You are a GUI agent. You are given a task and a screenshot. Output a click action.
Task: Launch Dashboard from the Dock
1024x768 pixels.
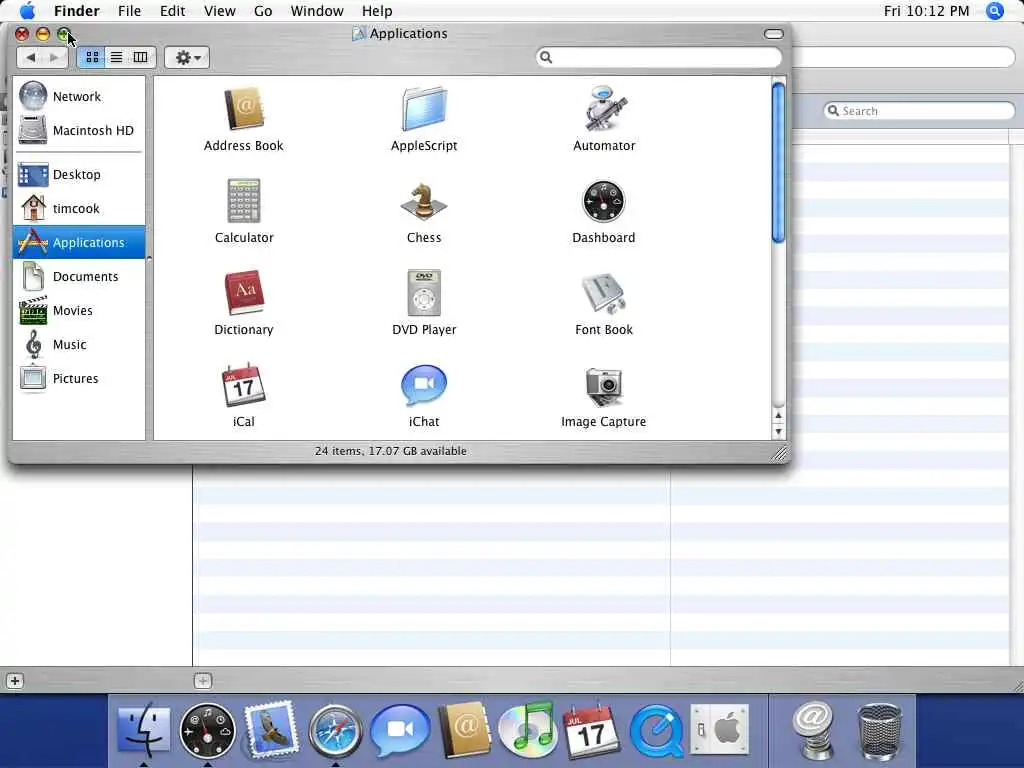click(207, 730)
